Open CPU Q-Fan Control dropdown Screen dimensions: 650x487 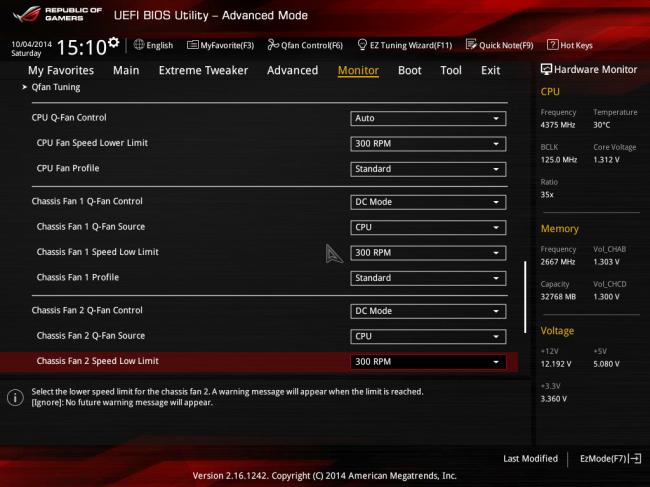point(428,119)
